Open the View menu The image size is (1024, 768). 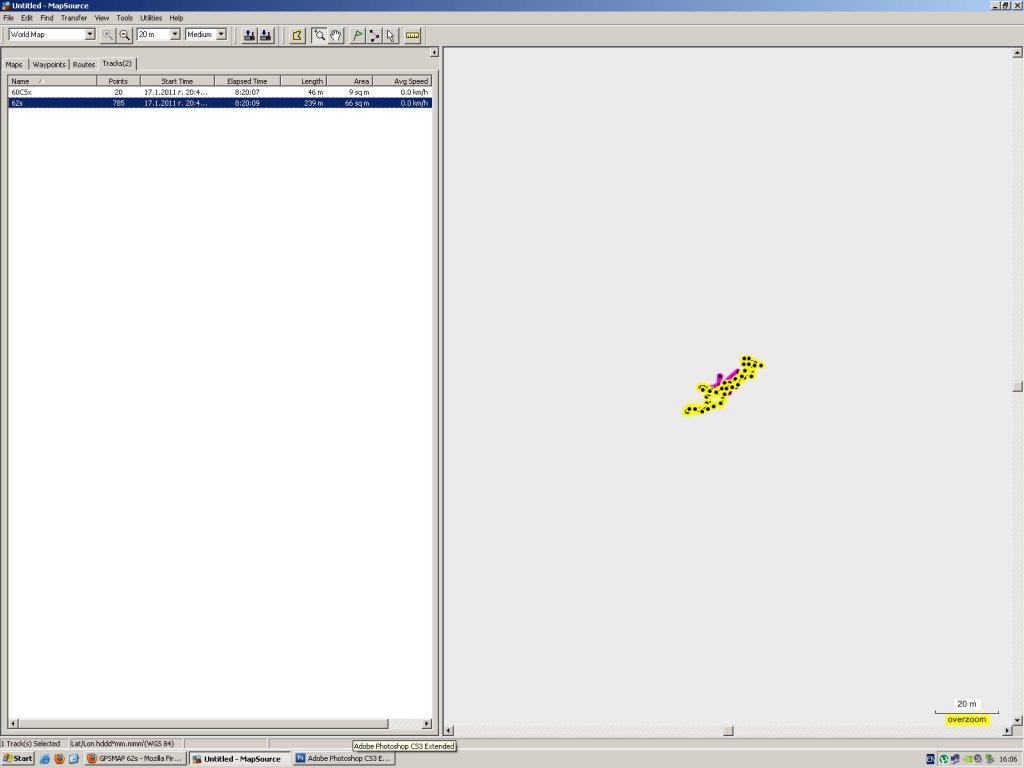click(x=102, y=18)
